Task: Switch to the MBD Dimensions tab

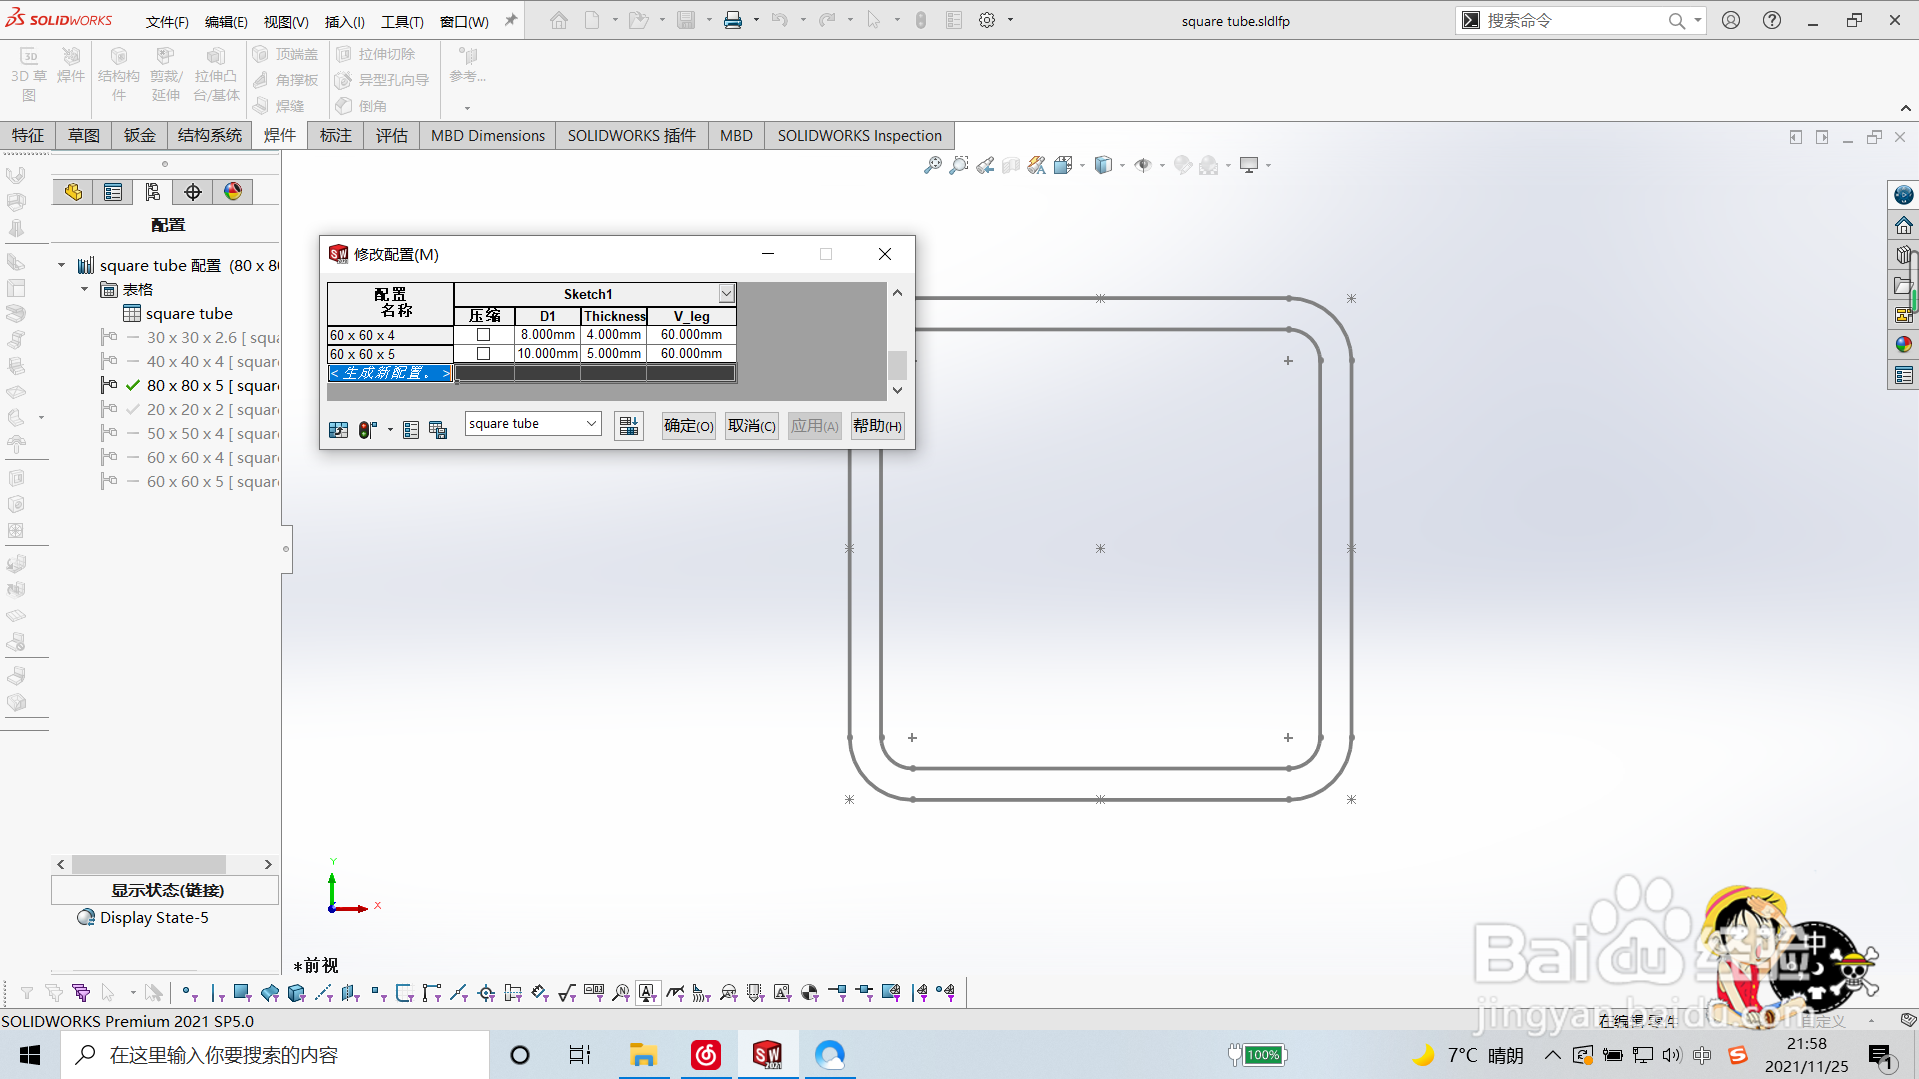Action: tap(488, 135)
